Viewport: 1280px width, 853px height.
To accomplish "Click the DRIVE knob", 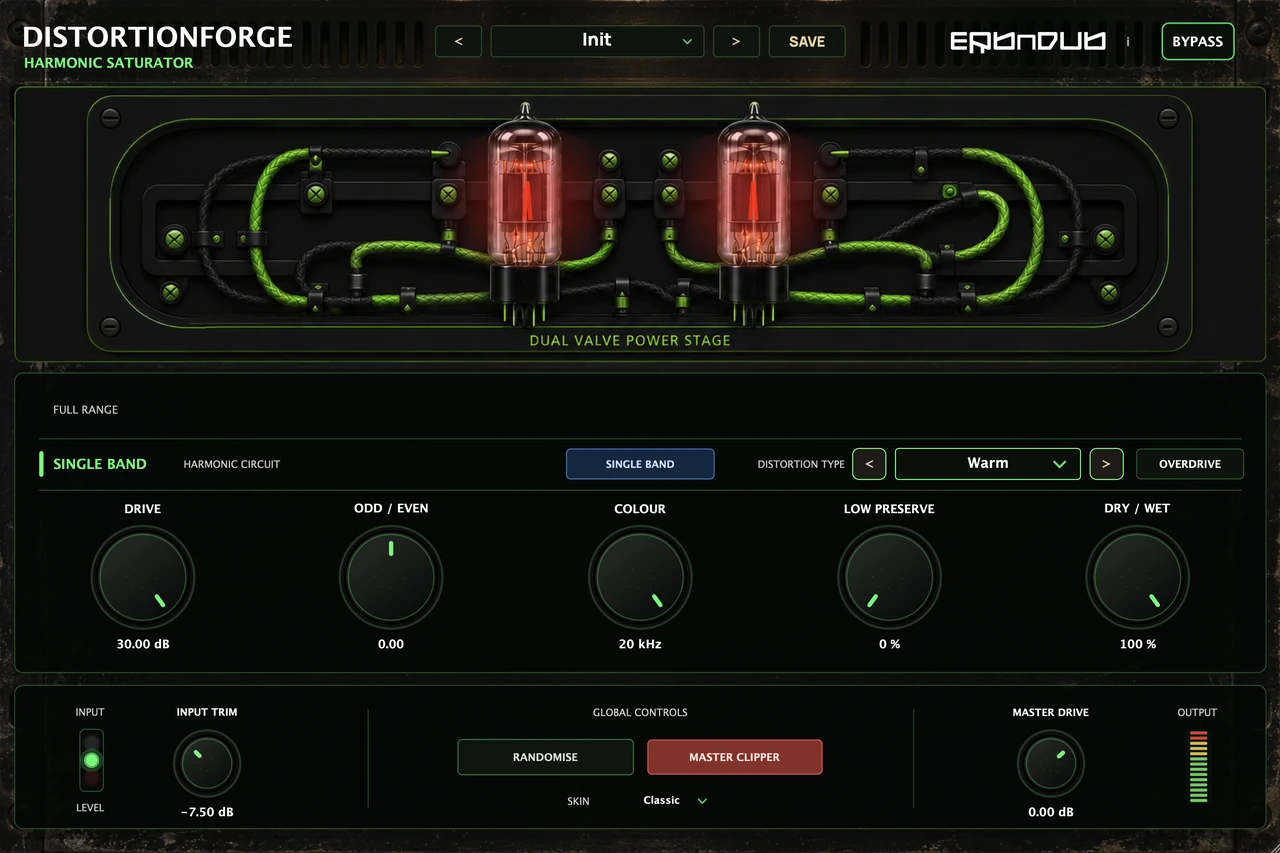I will click(143, 577).
